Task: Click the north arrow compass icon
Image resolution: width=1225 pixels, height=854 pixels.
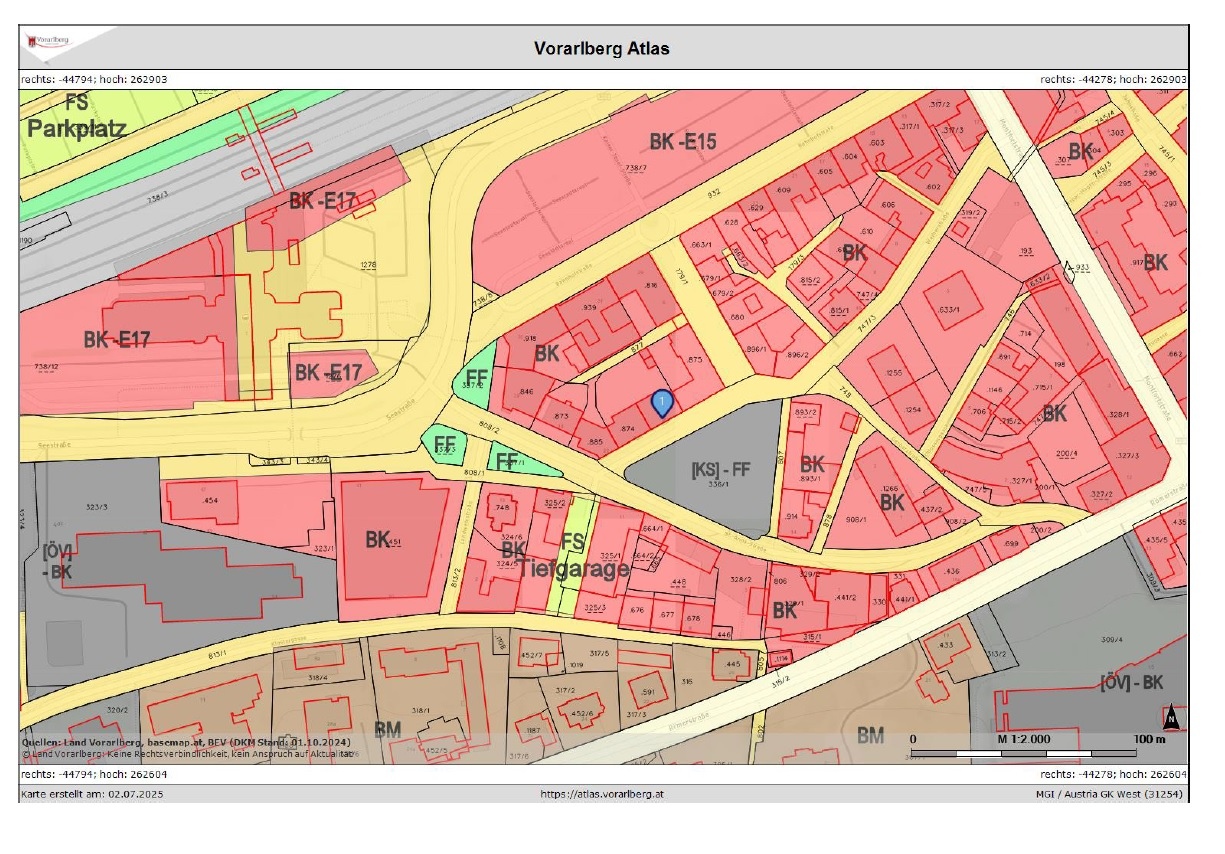Action: (x=1171, y=717)
